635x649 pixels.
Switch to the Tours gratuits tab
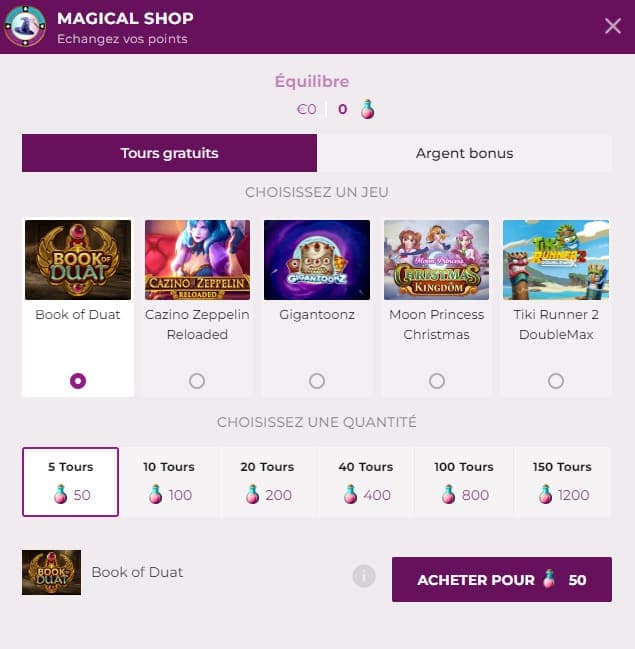tap(169, 153)
